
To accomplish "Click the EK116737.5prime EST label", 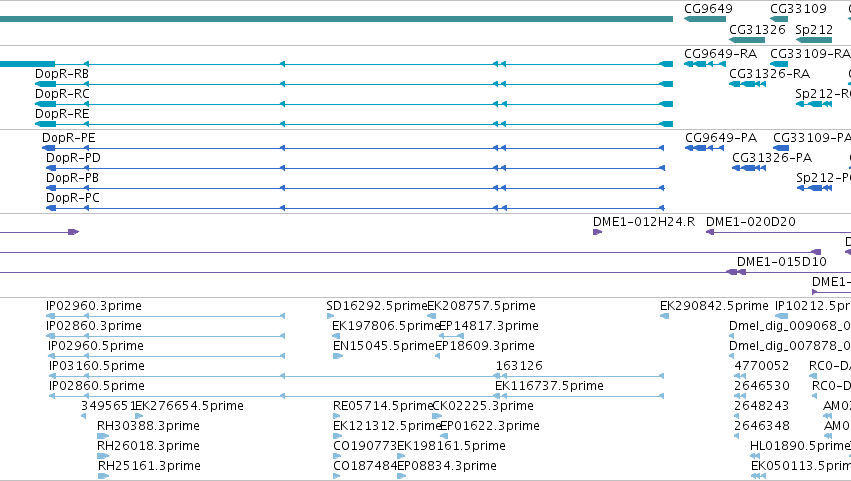I will (x=549, y=387).
